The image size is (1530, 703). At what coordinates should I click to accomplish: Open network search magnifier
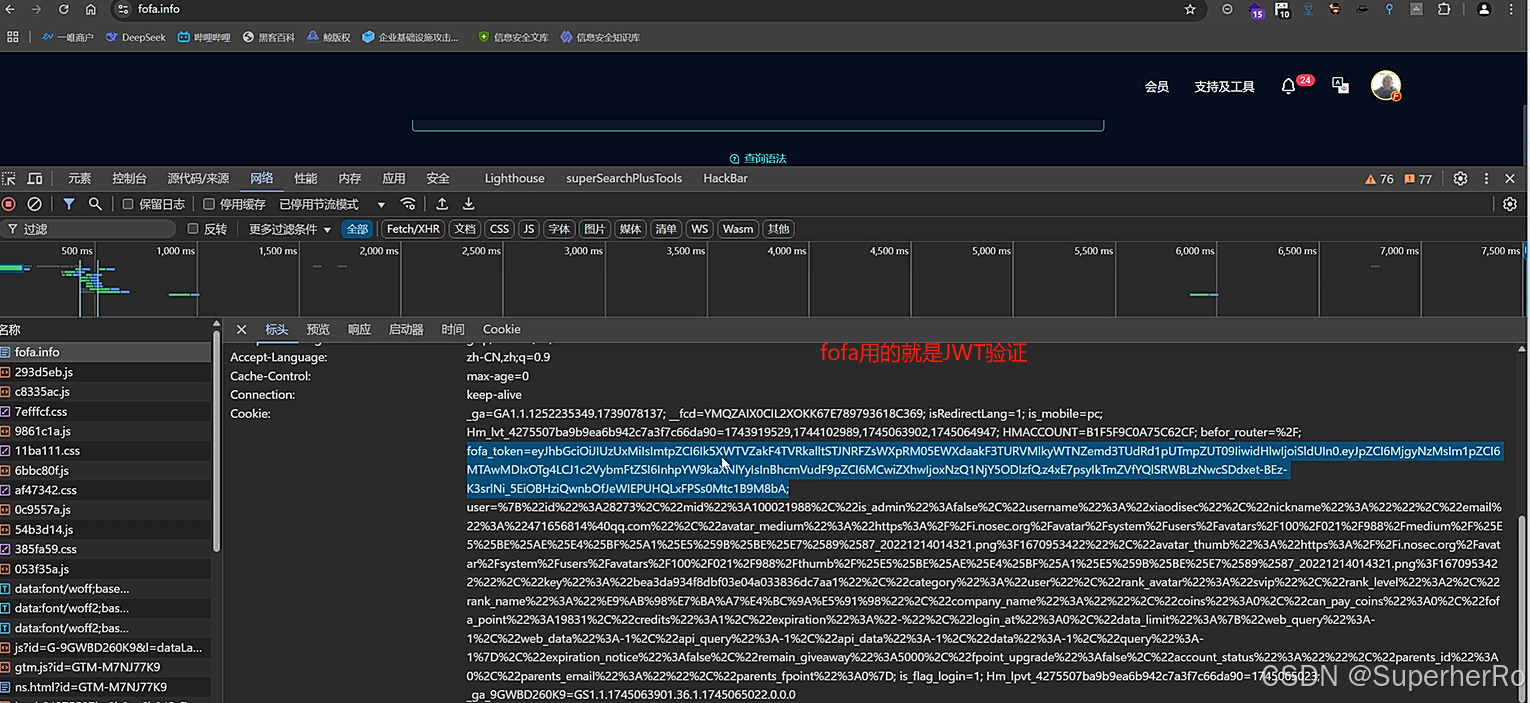pos(95,204)
